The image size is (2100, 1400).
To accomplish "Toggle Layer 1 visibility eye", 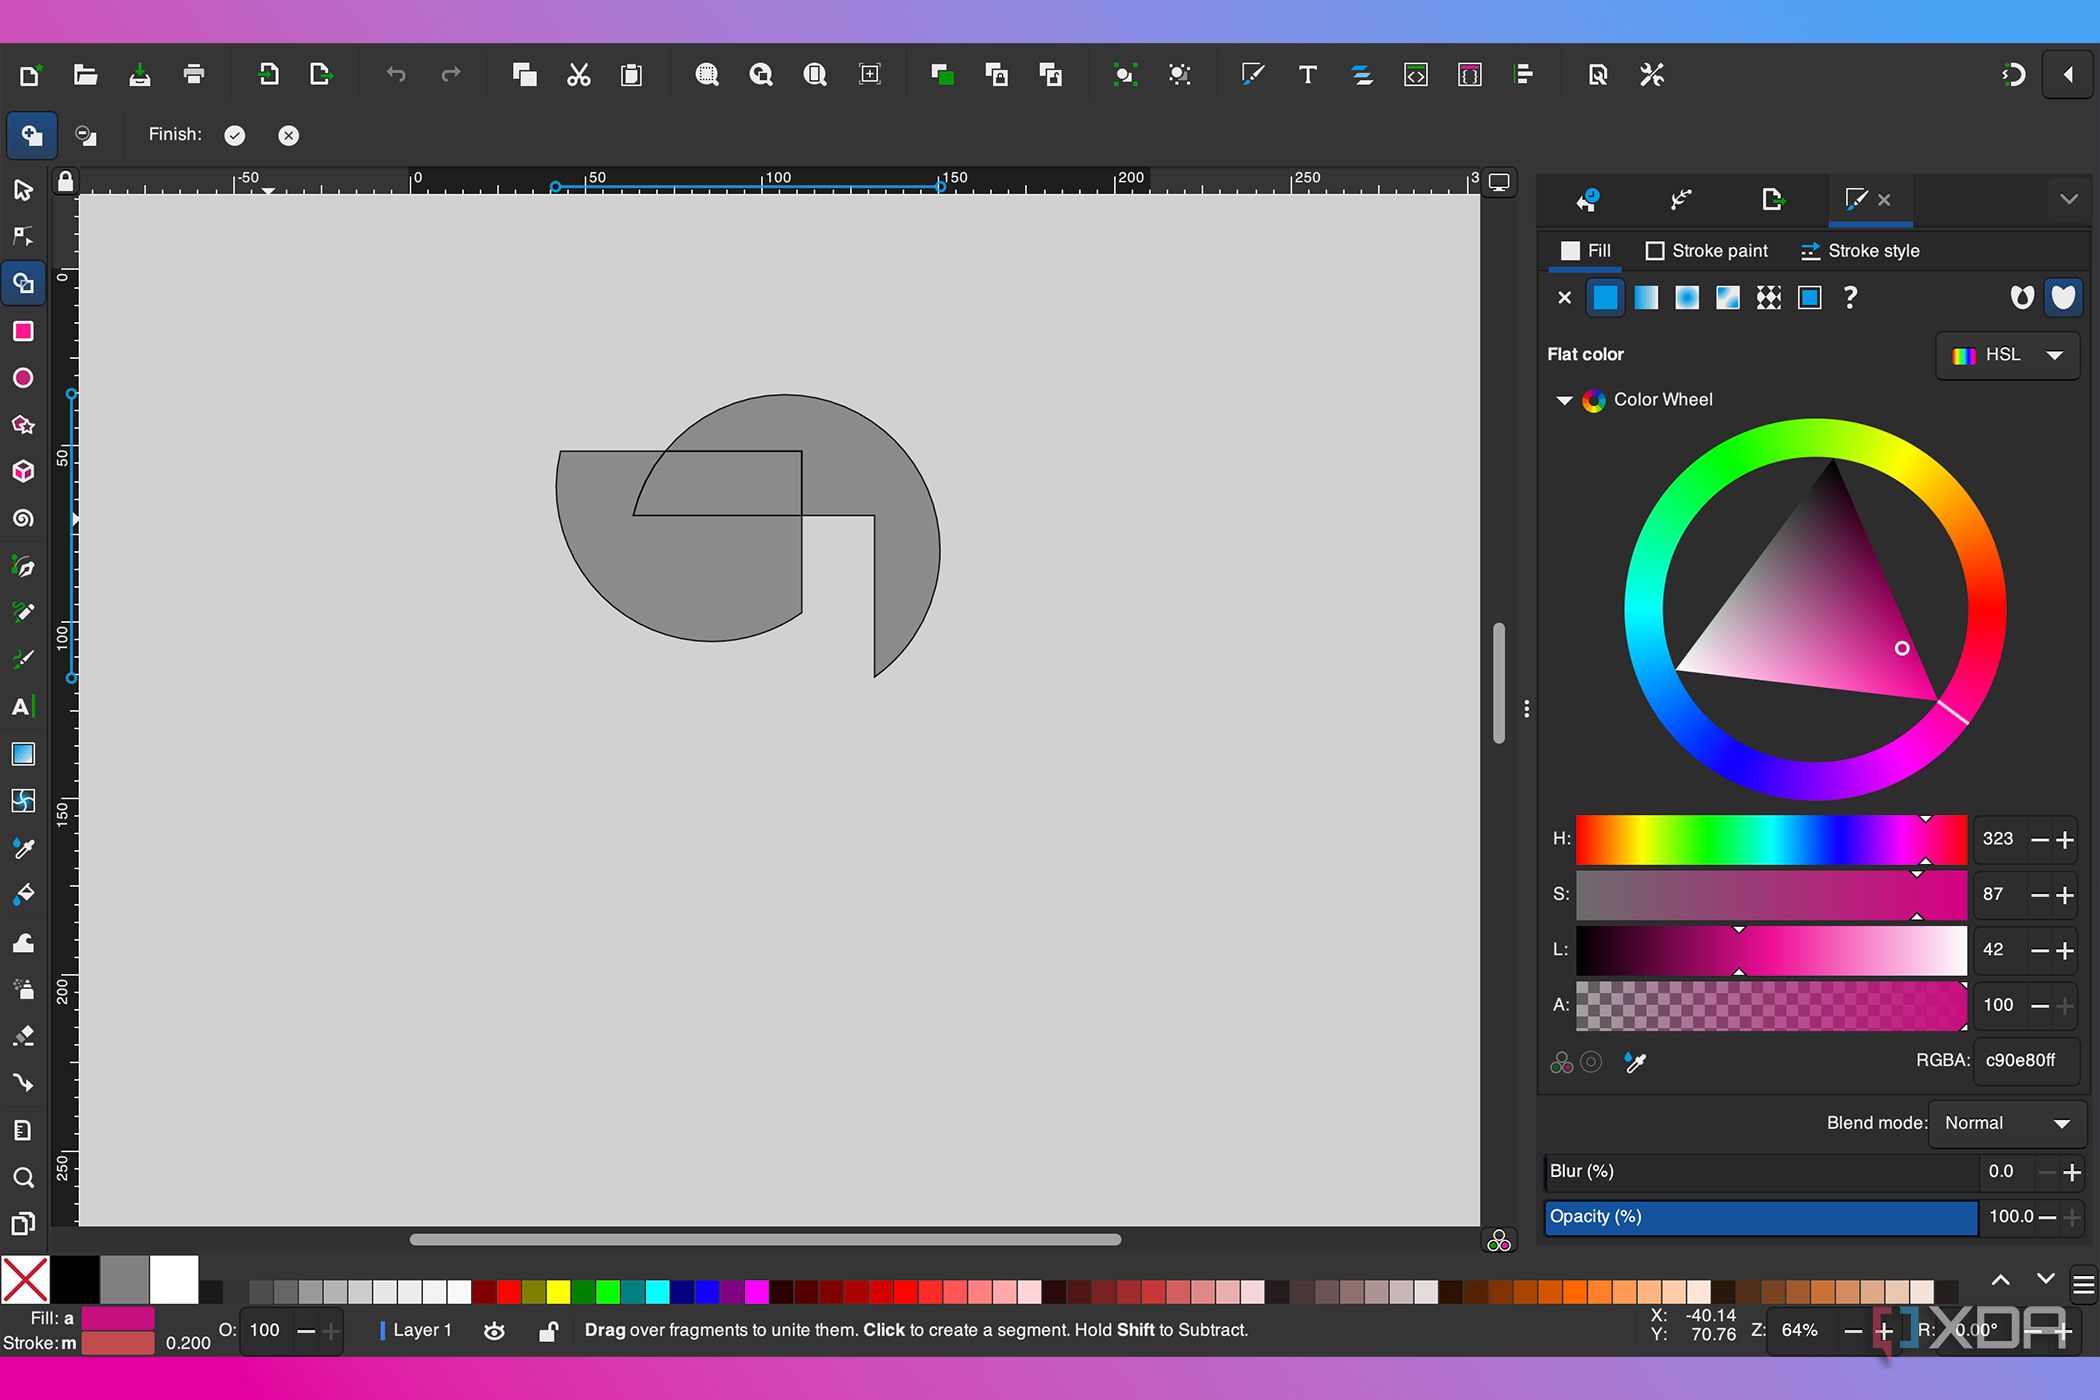I will (x=494, y=1331).
